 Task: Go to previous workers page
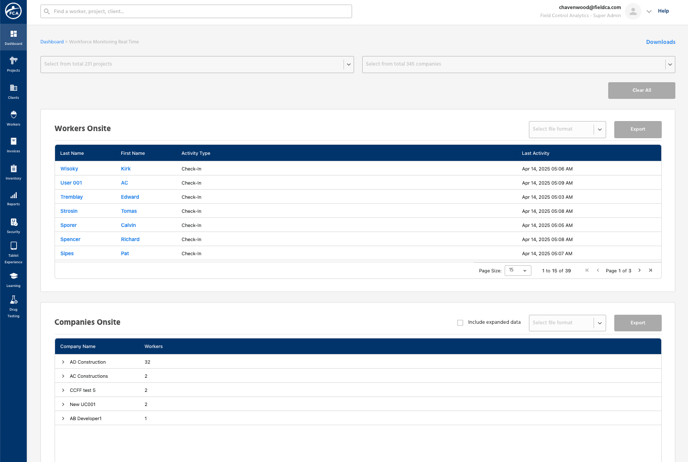click(x=598, y=270)
